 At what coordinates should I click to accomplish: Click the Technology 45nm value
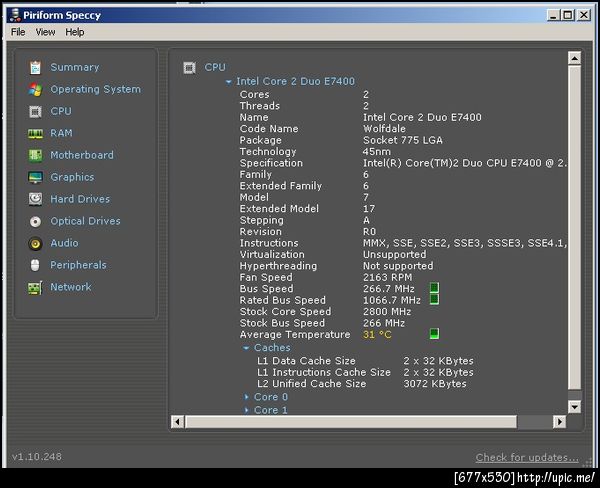point(377,152)
